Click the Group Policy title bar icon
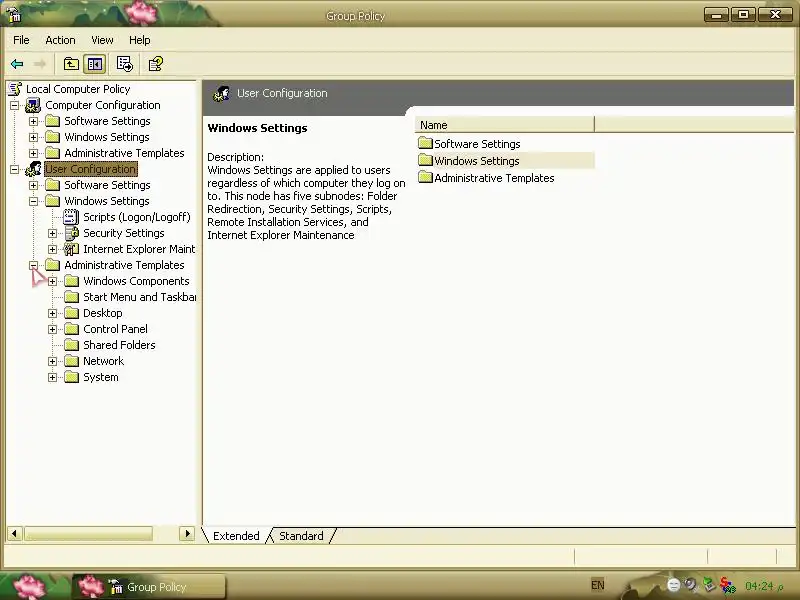 coord(14,16)
